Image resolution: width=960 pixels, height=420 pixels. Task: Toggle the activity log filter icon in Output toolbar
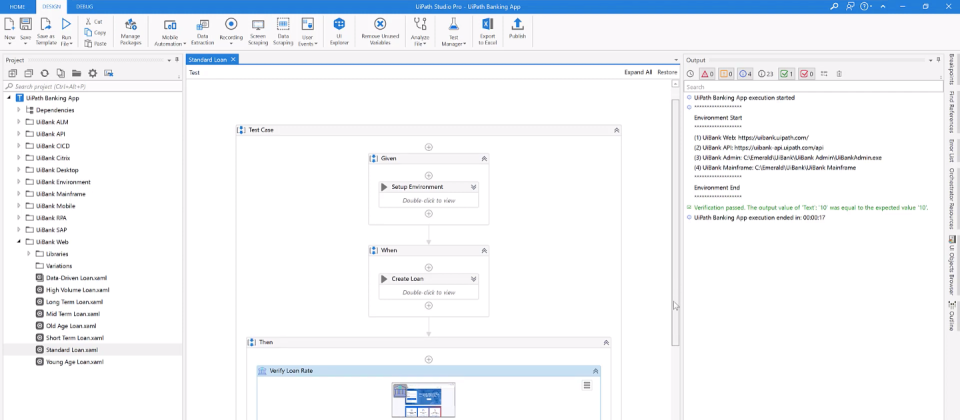click(x=824, y=74)
